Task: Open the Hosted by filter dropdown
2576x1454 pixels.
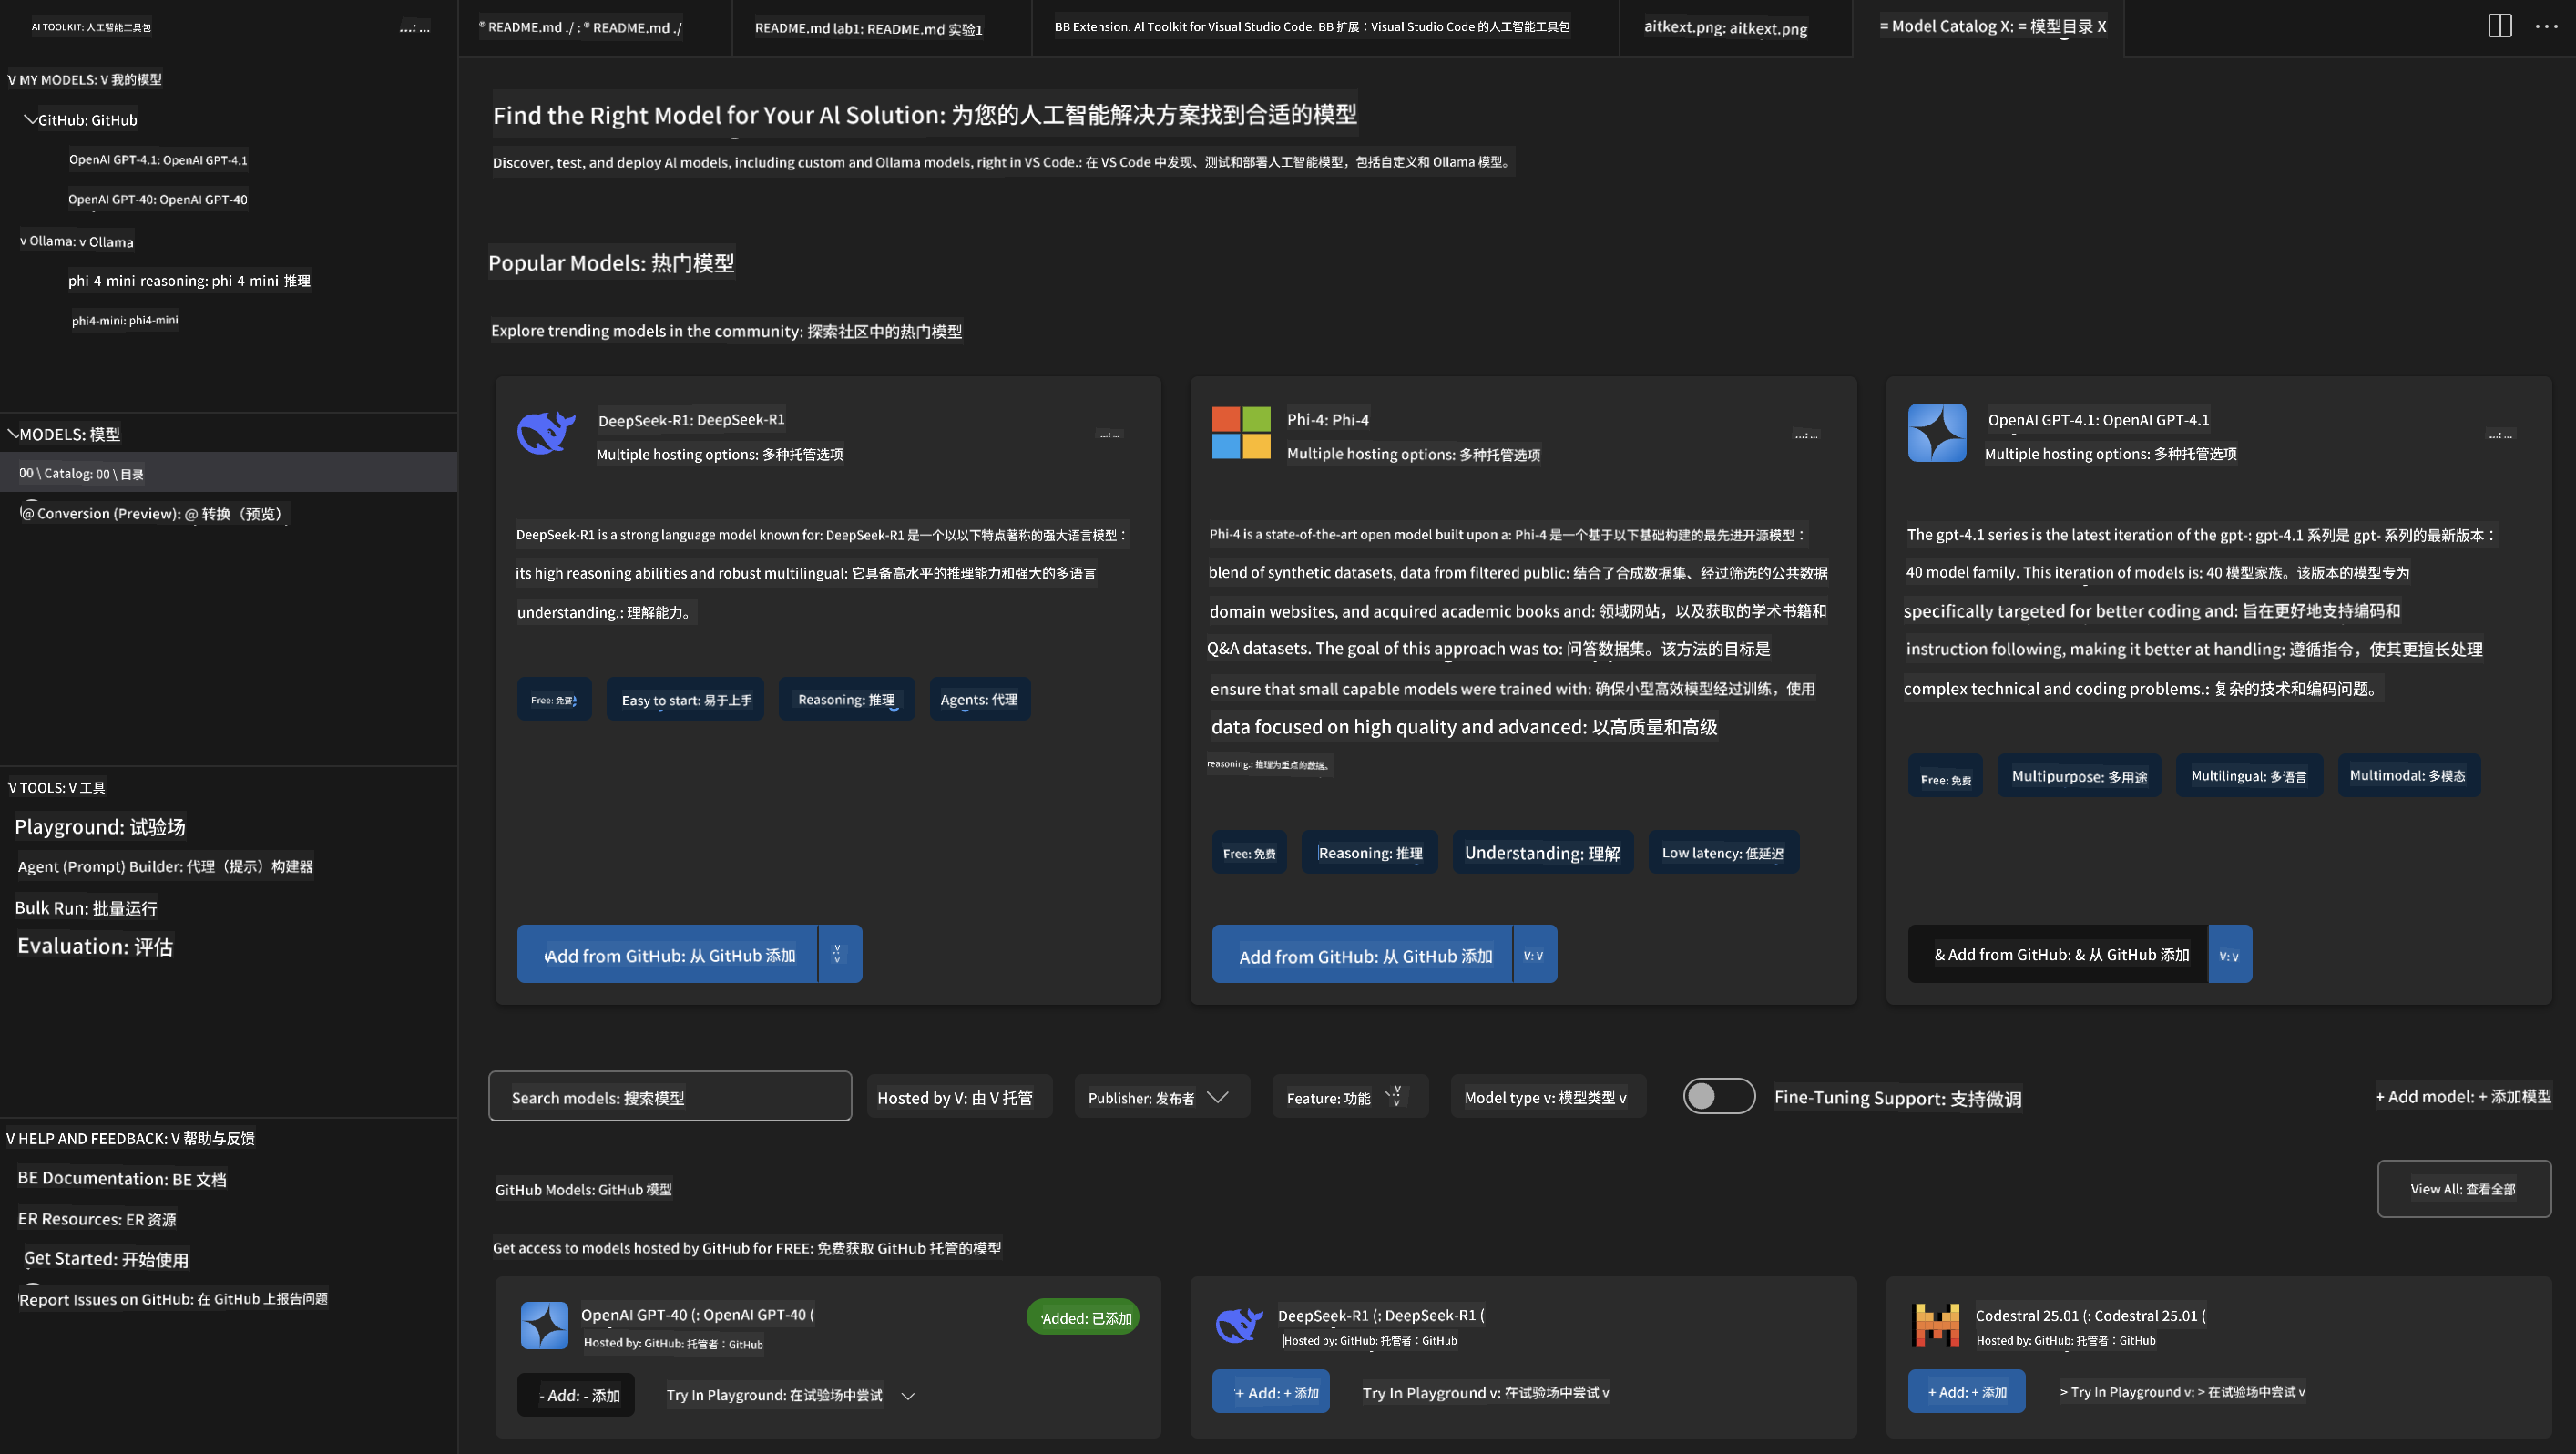Action: tap(959, 1097)
